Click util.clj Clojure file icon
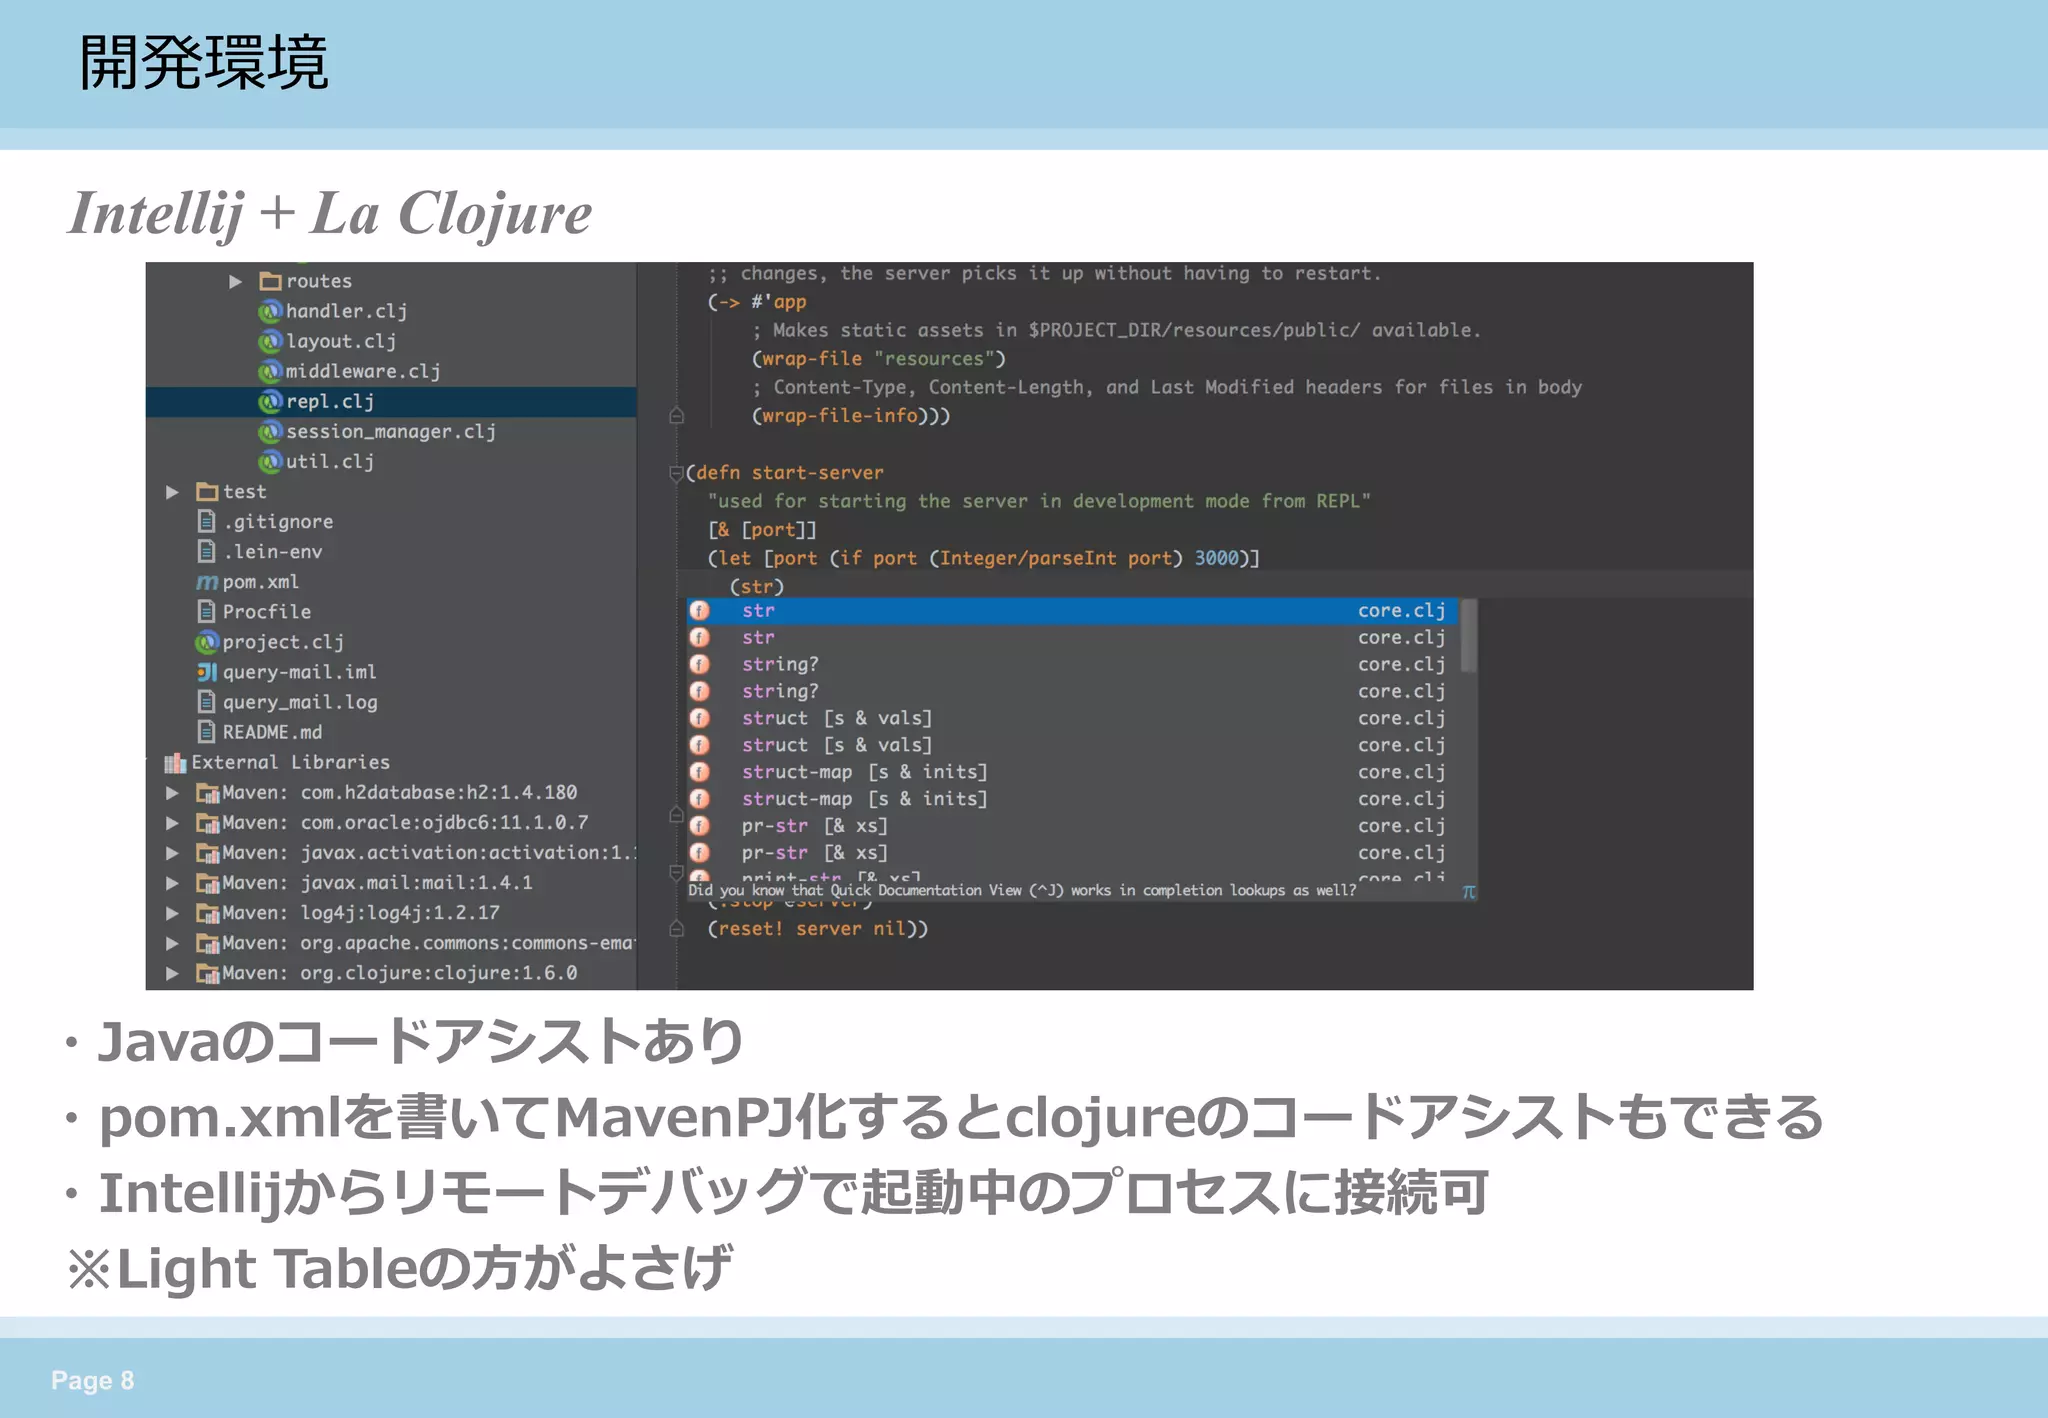Image resolution: width=2048 pixels, height=1418 pixels. [x=270, y=461]
